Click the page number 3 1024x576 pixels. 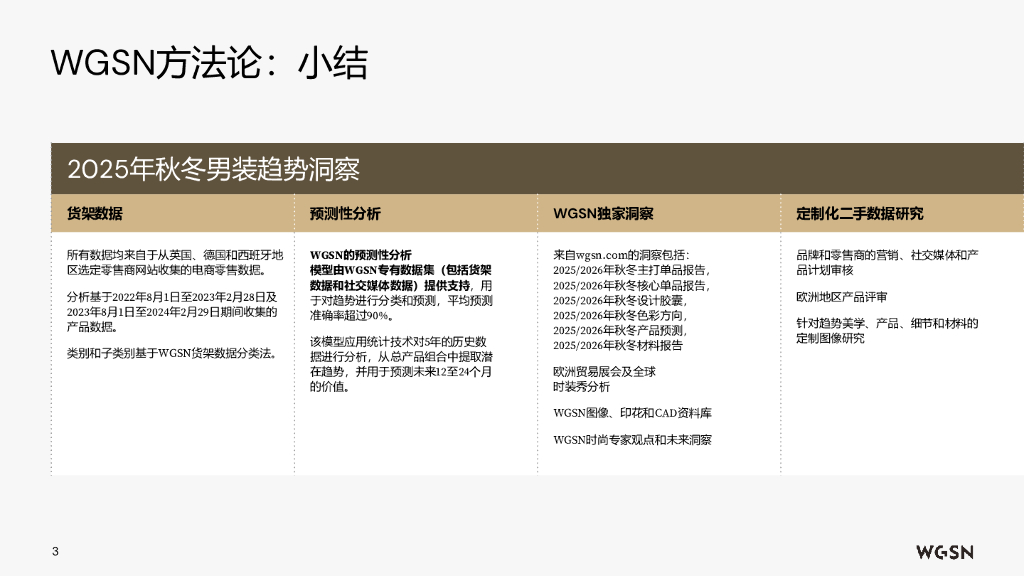point(56,551)
